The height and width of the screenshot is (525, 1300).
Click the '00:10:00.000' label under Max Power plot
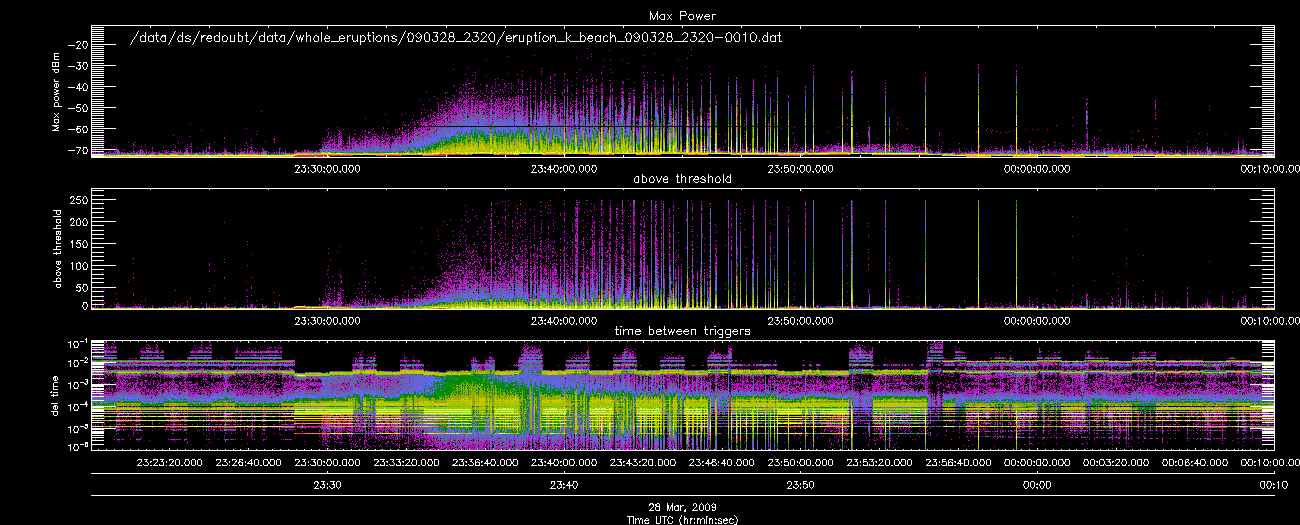[1269, 169]
